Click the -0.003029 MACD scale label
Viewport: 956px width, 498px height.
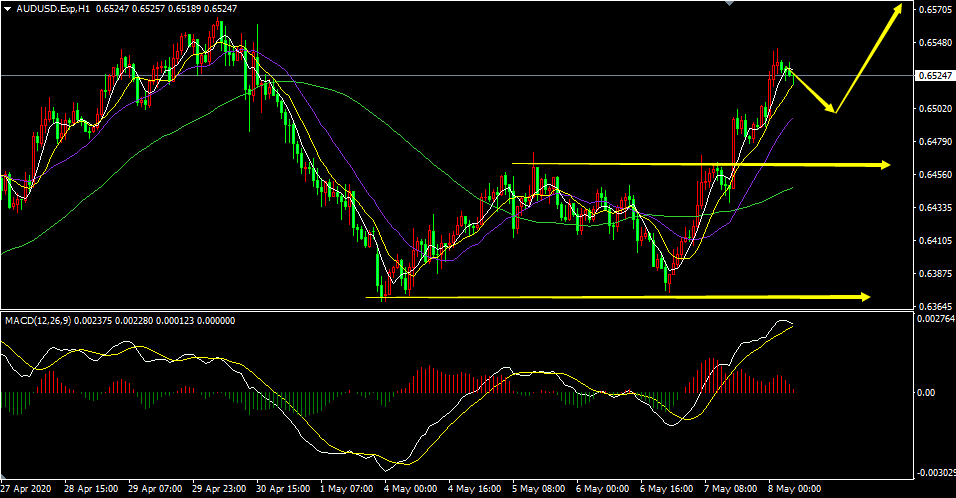tap(935, 473)
